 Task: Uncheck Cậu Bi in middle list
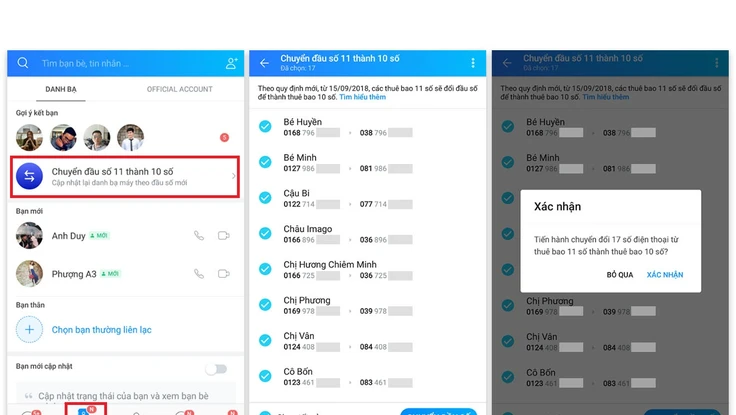265,198
